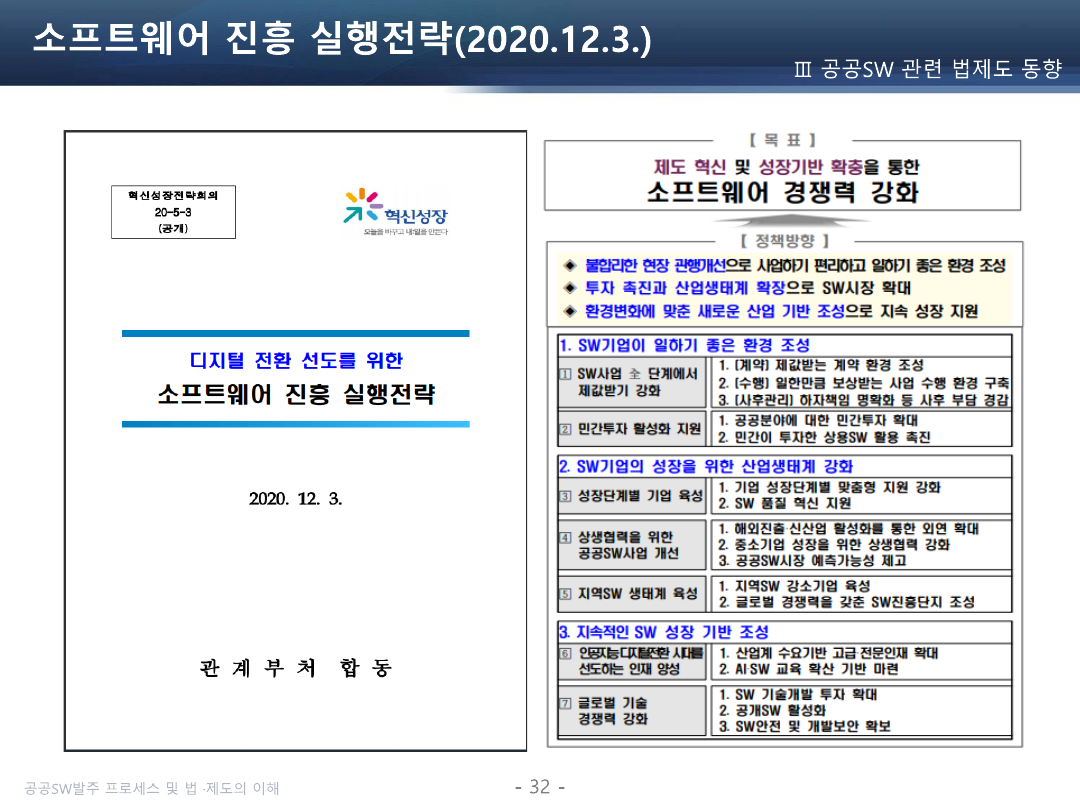Click 관계부처 합동 on the document cover
1080x810 pixels.
[296, 668]
